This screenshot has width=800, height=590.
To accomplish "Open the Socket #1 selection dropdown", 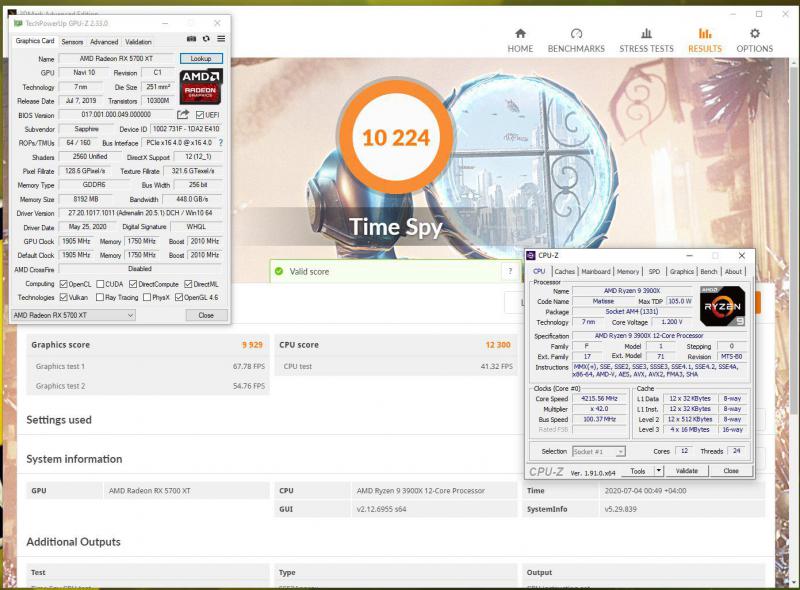I will (598, 451).
